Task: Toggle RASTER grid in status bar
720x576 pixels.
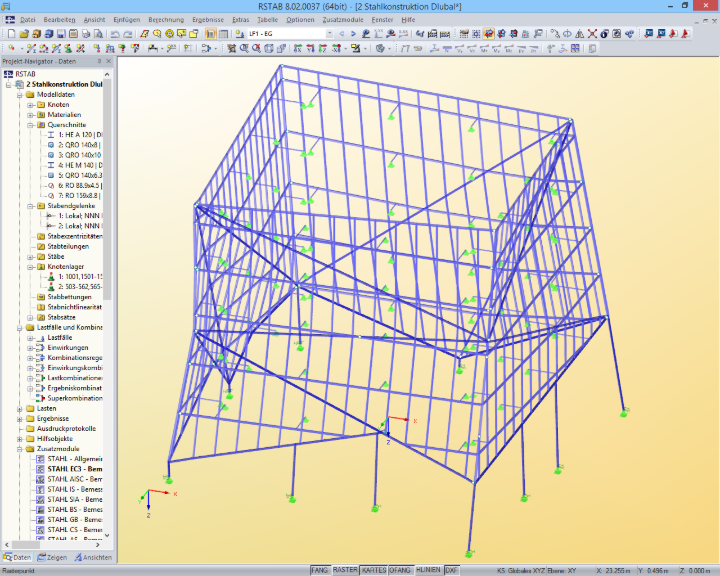Action: tap(345, 570)
